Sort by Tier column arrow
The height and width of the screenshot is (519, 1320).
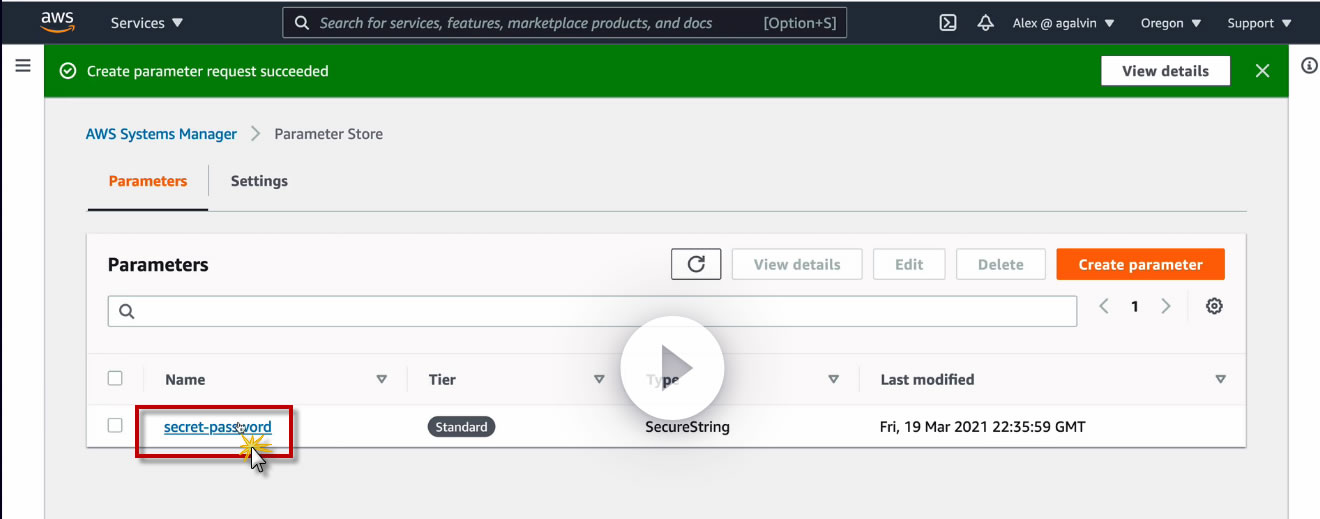(599, 379)
